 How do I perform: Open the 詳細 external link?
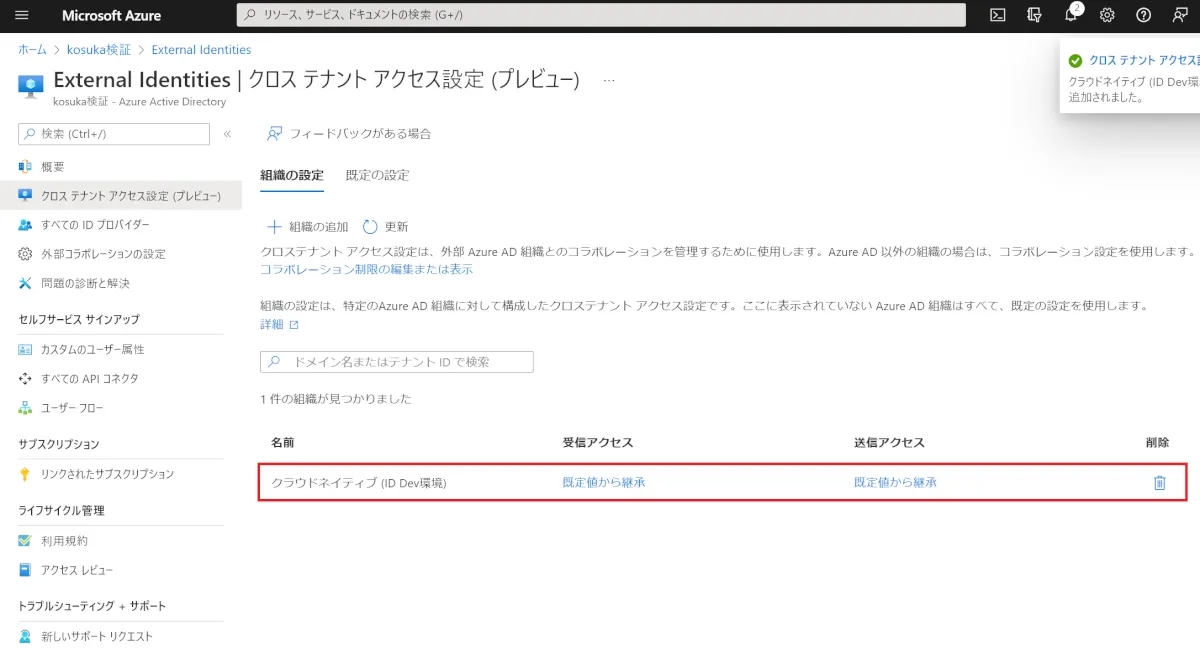(279, 324)
